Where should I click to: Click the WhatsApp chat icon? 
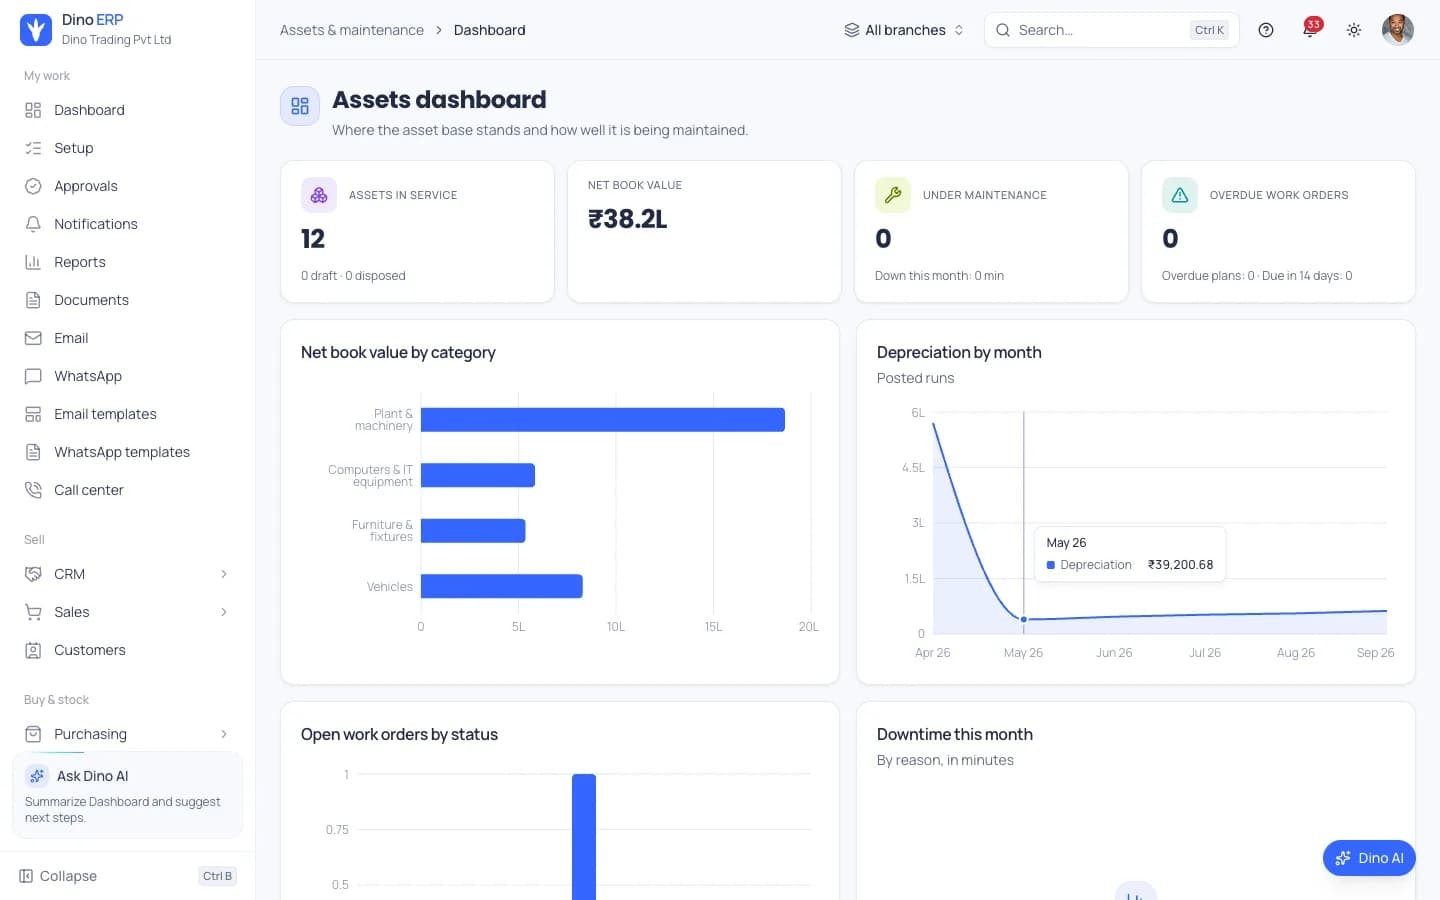[x=33, y=376]
